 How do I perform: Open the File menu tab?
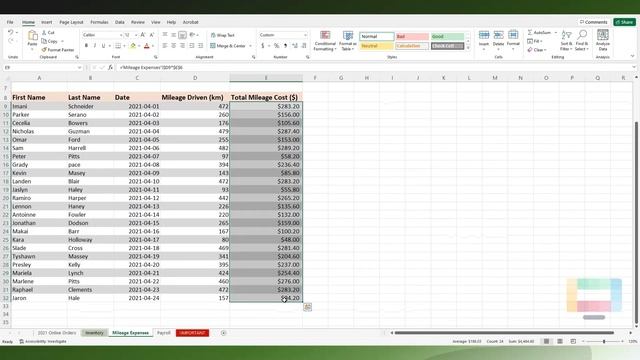pos(10,22)
